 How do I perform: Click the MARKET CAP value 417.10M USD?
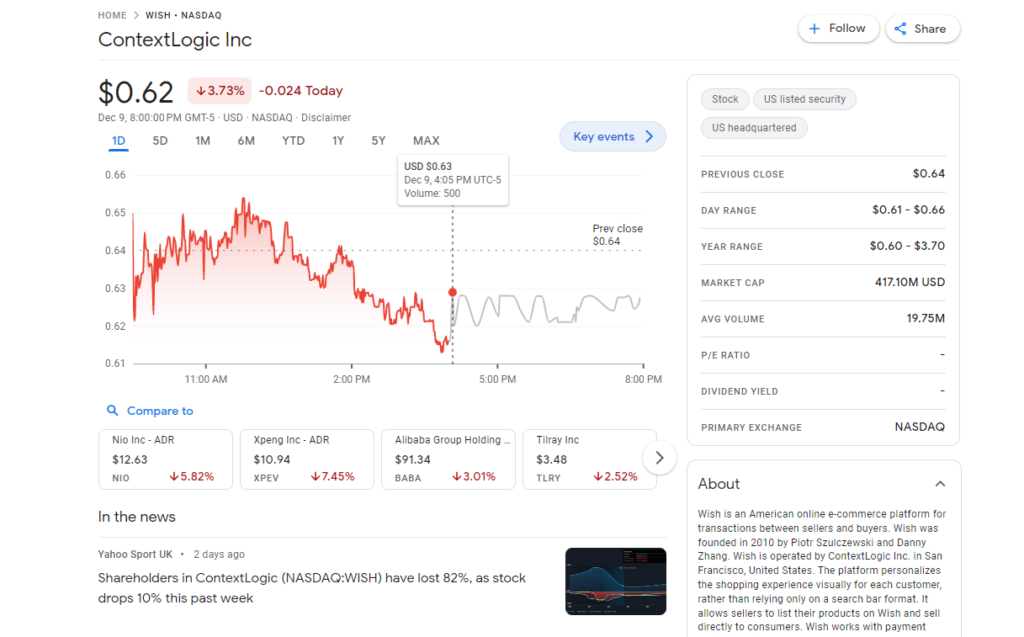(910, 282)
